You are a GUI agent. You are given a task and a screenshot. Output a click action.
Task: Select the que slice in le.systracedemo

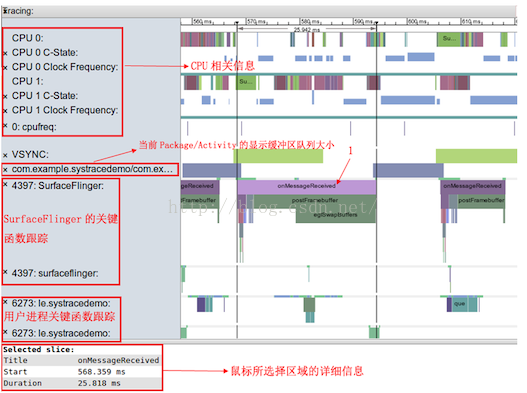tap(459, 304)
